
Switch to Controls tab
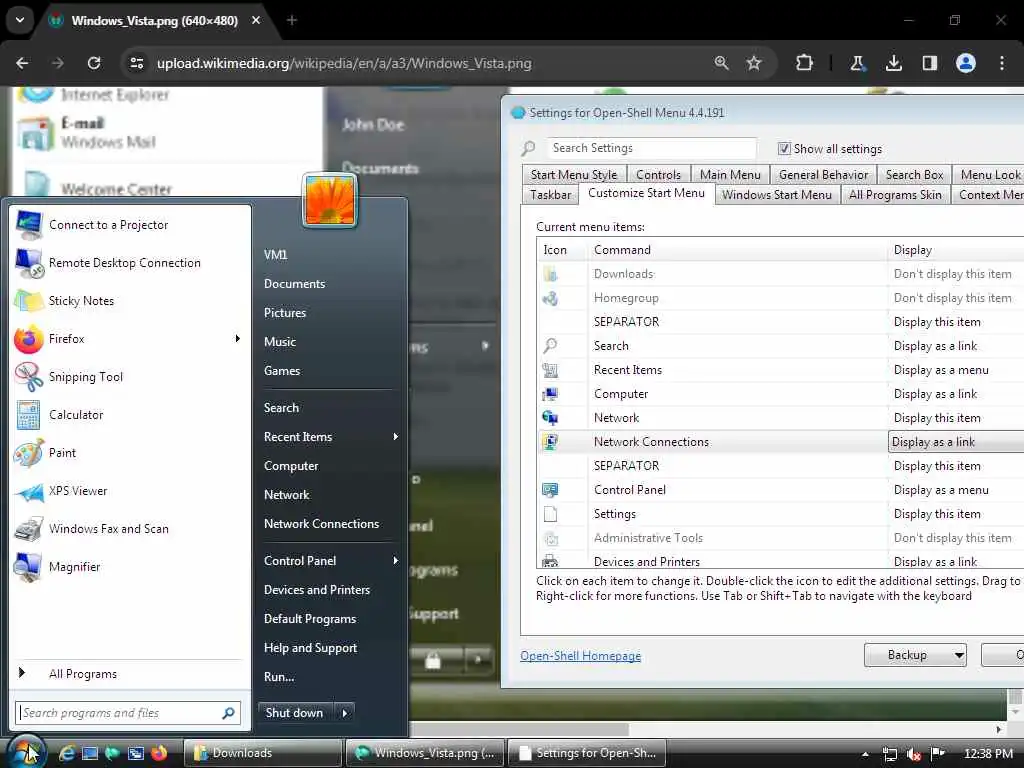click(x=658, y=174)
